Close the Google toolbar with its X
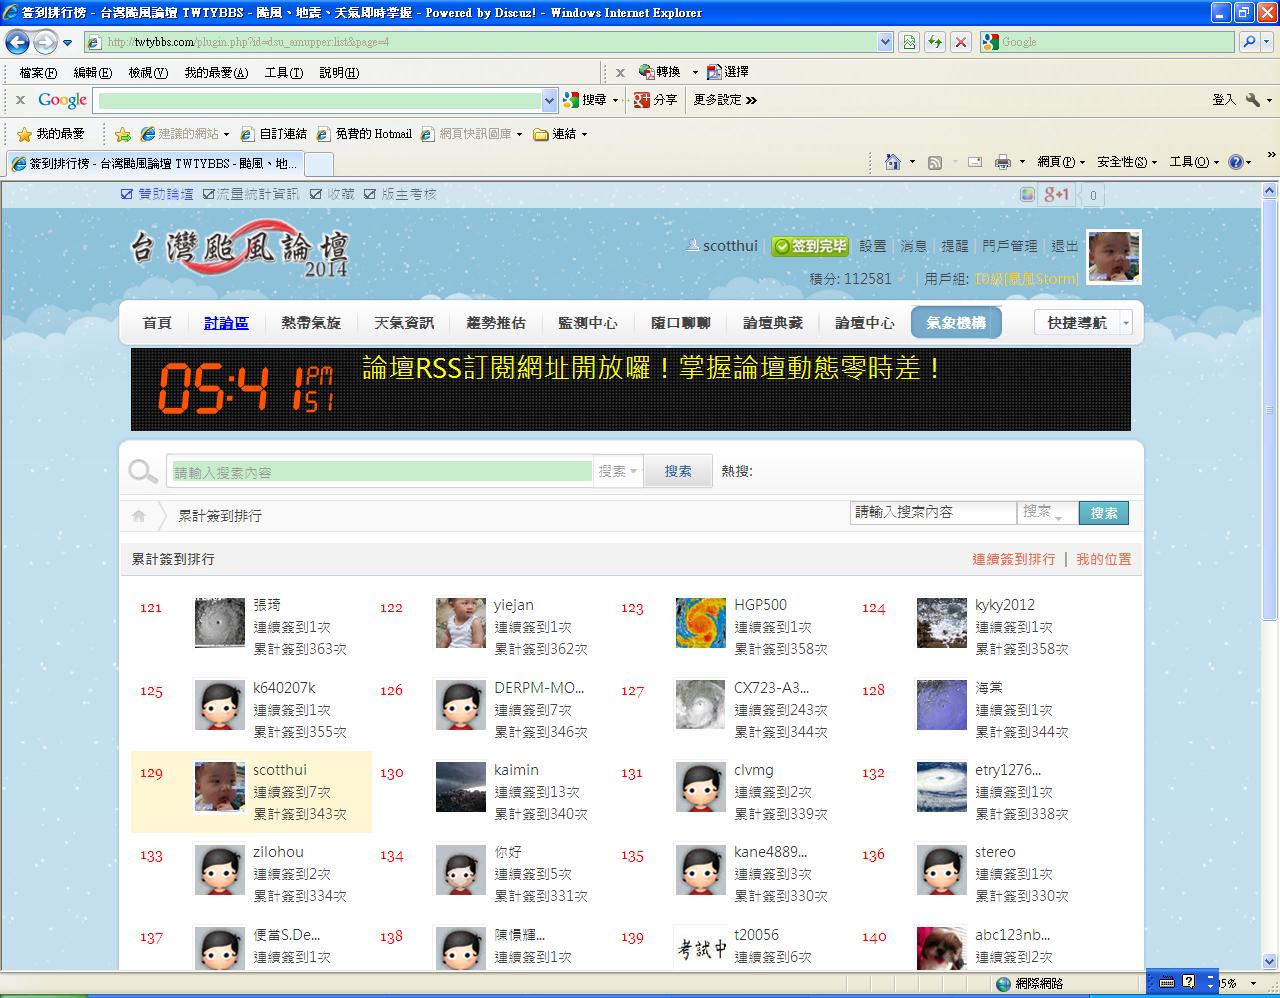Screen dimensions: 1280x998 20,100
